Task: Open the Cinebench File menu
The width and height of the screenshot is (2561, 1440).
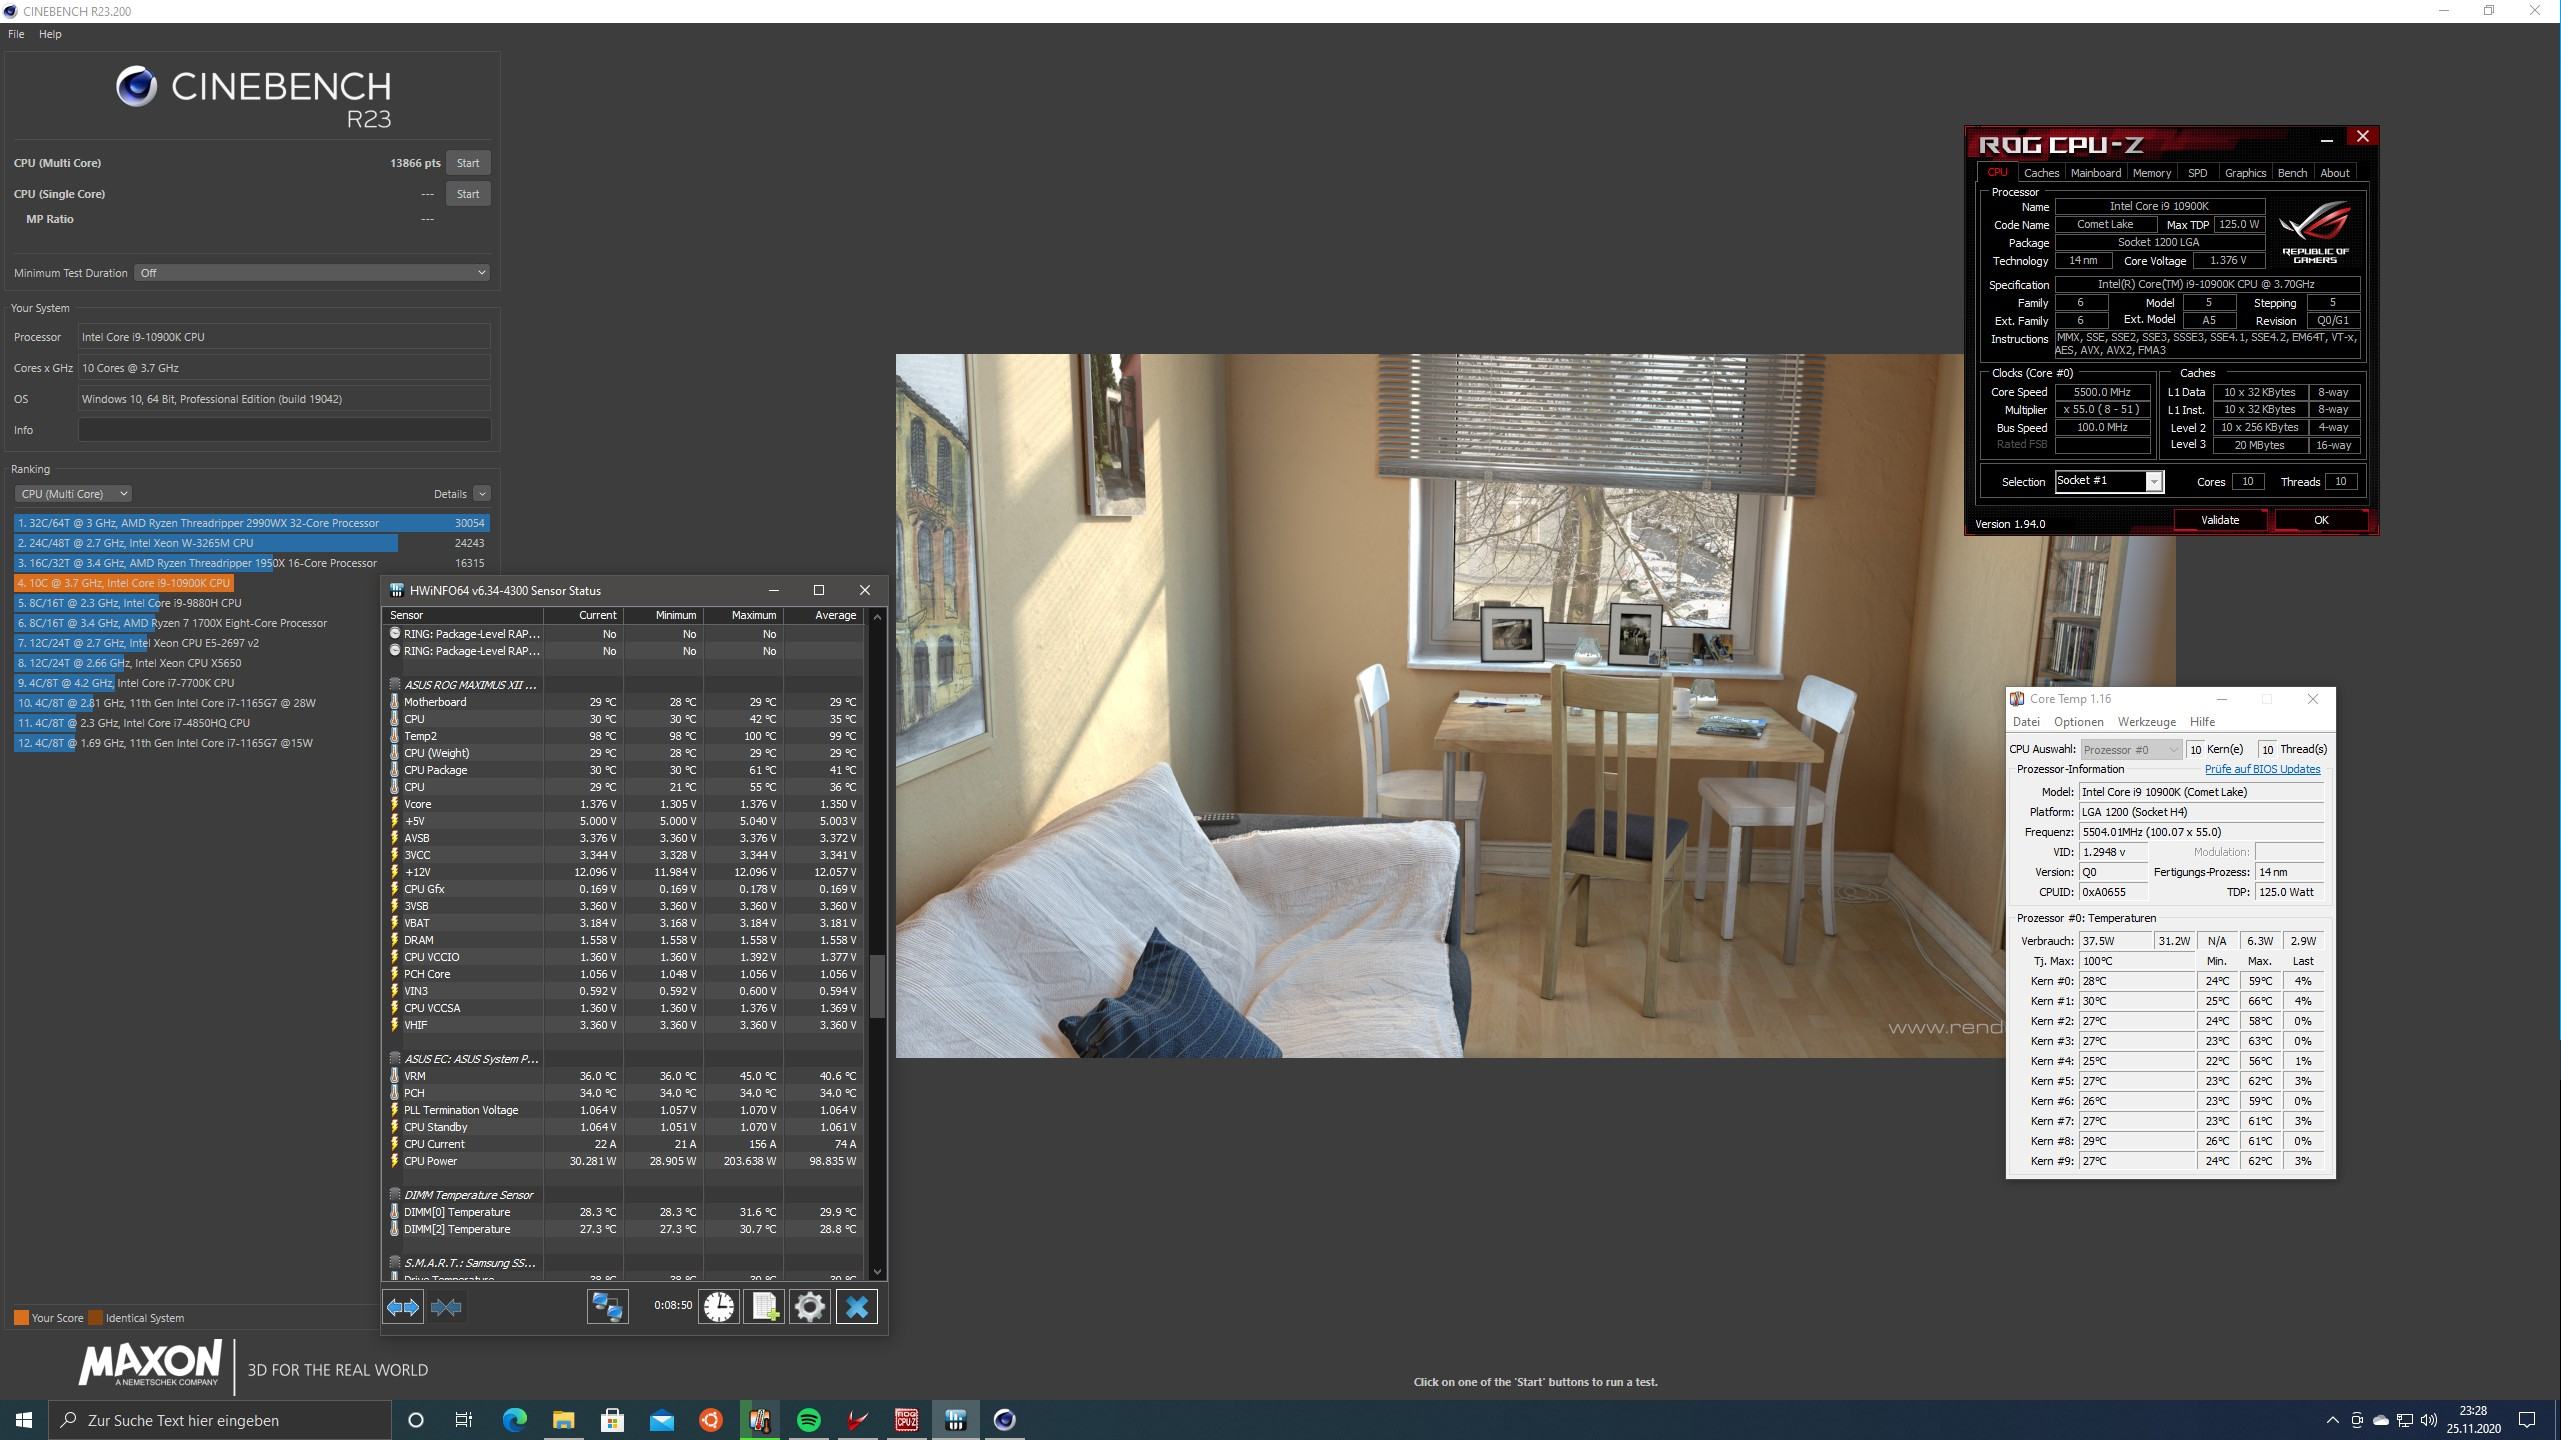Action: pos(16,34)
